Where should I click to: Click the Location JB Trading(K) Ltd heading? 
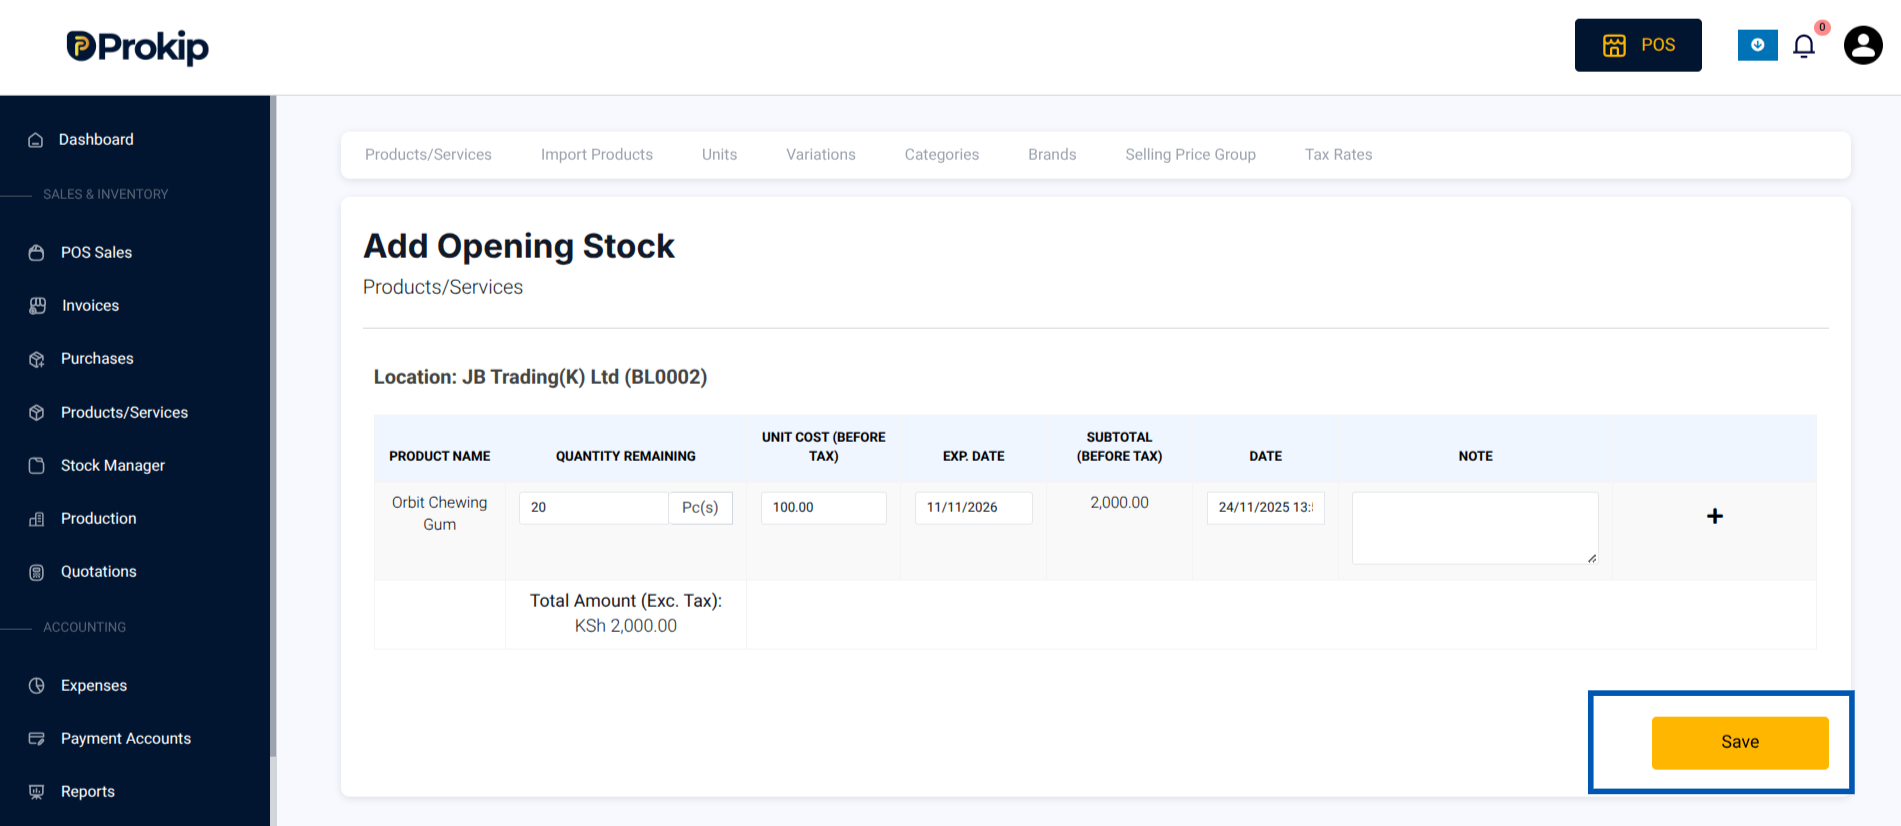(540, 377)
